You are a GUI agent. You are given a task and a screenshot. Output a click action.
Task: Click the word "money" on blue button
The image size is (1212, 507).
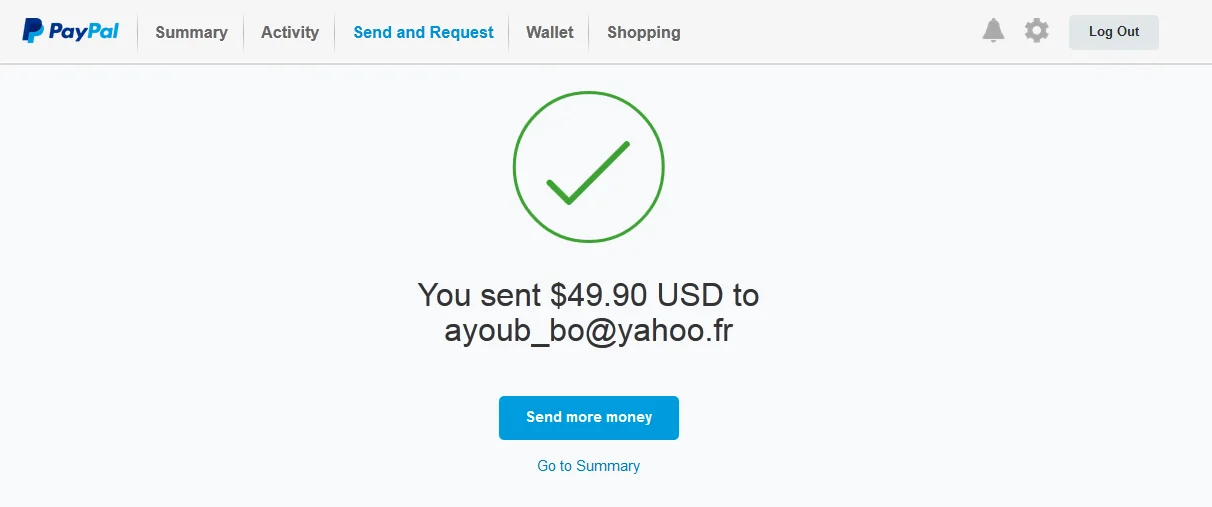coord(630,417)
